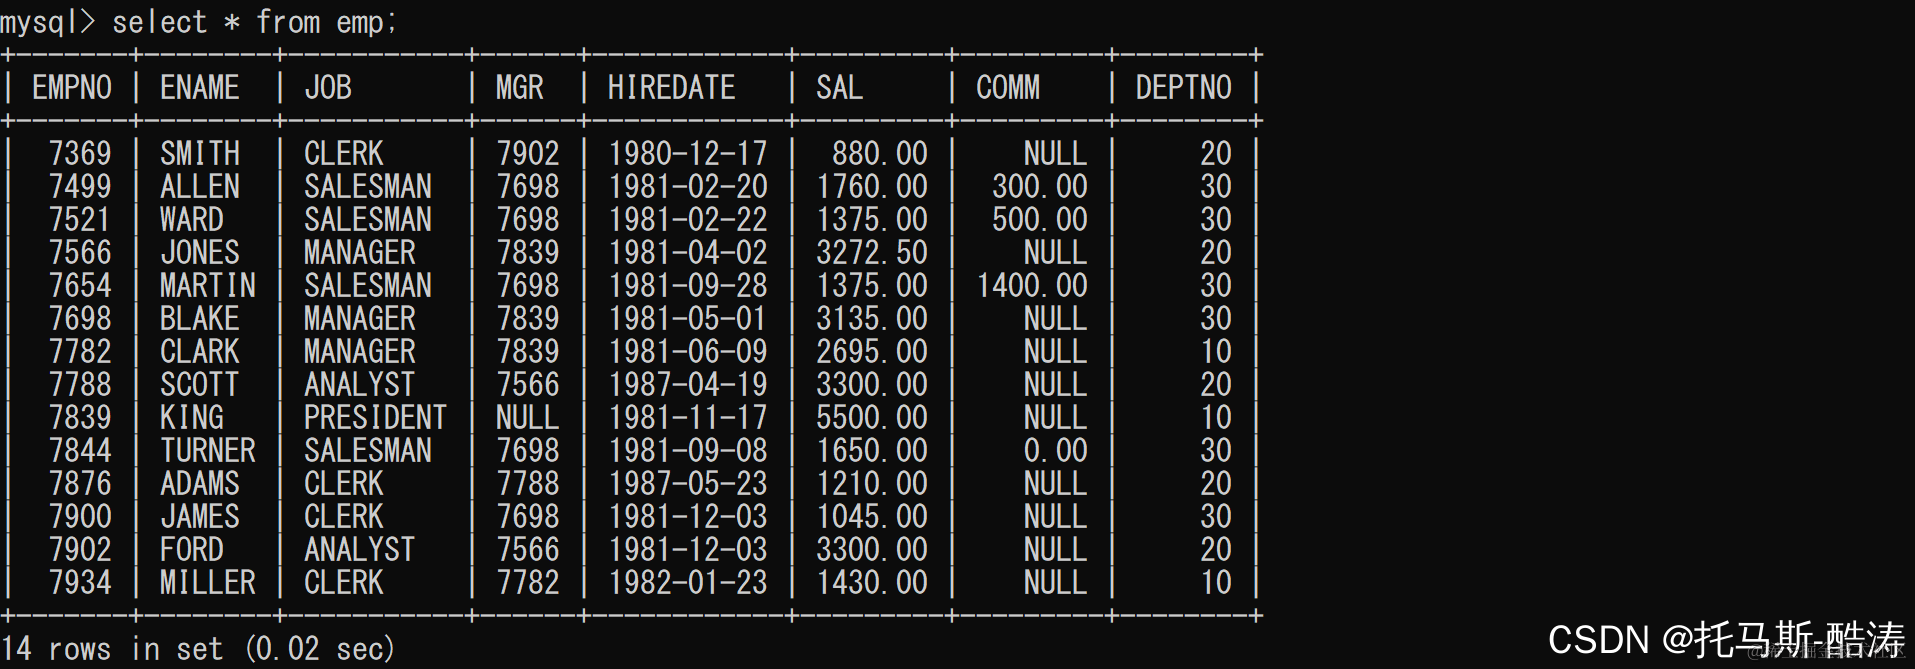This screenshot has width=1915, height=669.
Task: Click the MGR column header
Action: [520, 88]
